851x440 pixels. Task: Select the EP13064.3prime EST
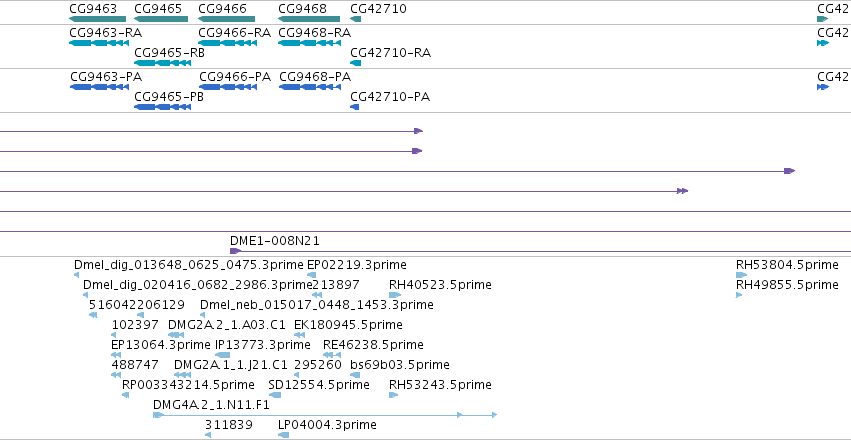click(x=116, y=355)
